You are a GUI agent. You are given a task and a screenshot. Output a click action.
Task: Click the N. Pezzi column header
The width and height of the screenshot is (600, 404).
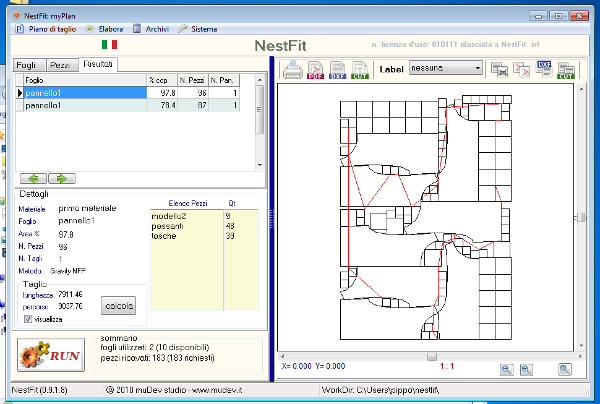pos(193,80)
